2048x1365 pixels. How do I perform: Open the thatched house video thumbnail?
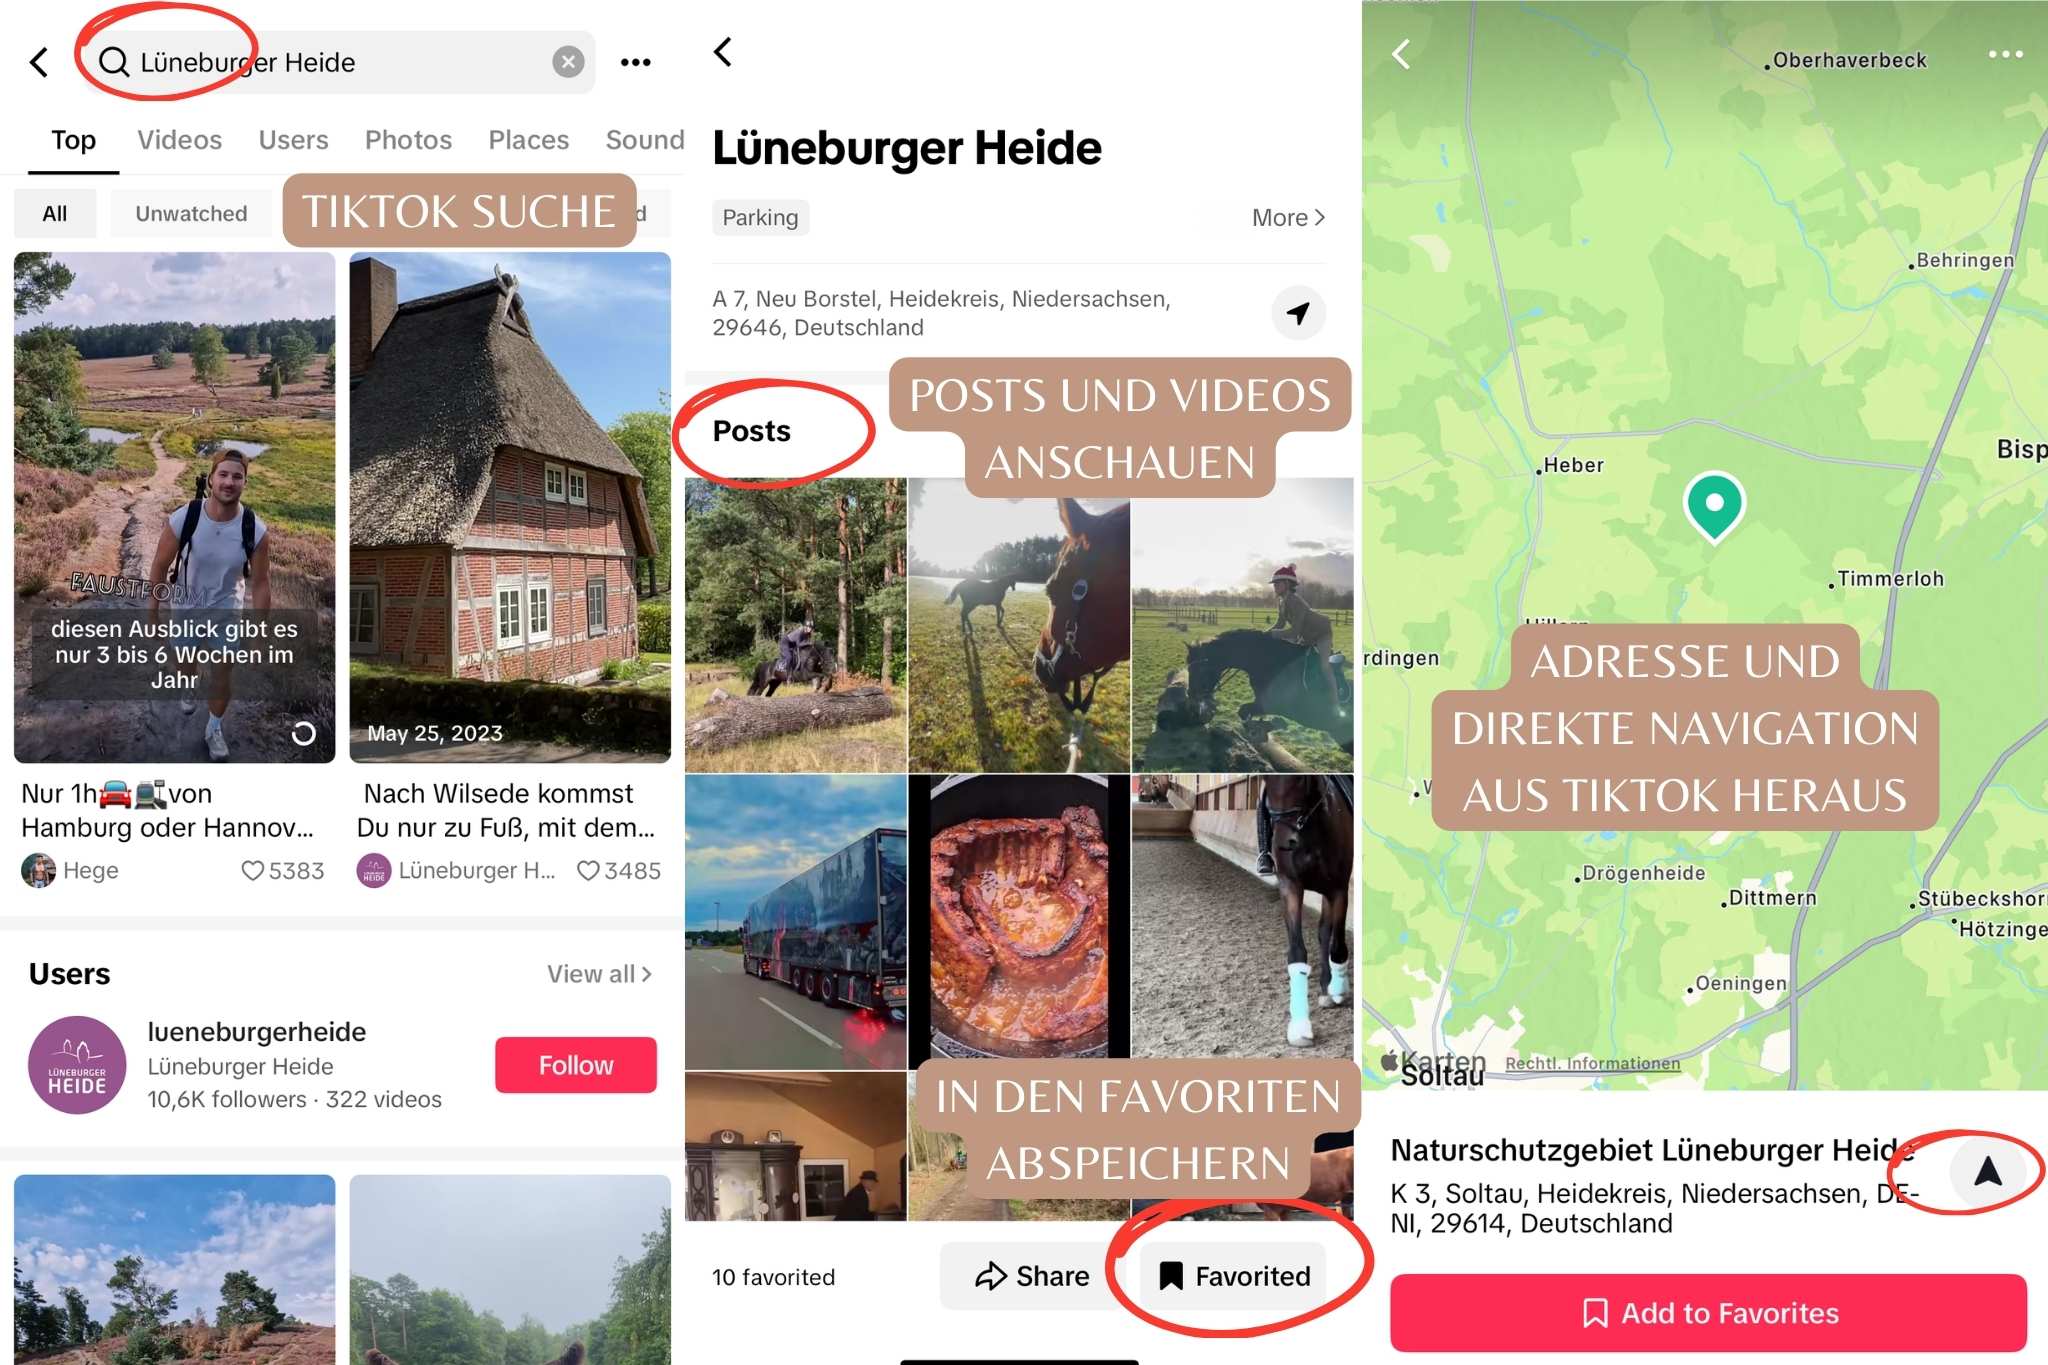510,507
